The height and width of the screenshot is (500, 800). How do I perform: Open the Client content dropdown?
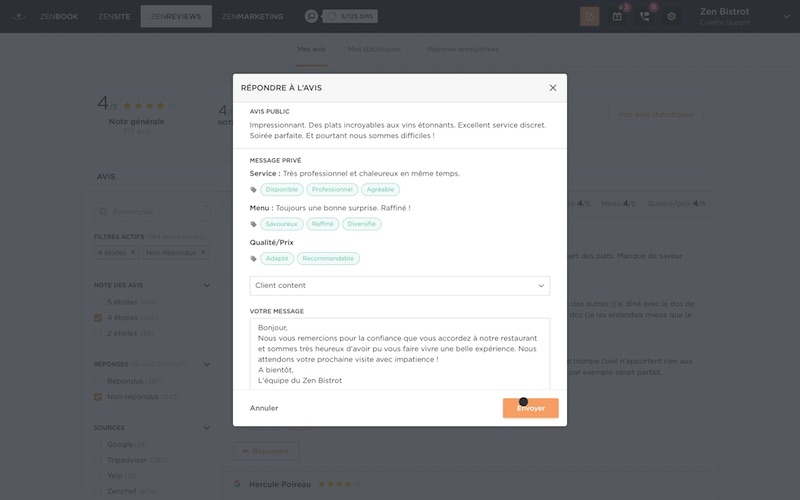click(x=400, y=286)
